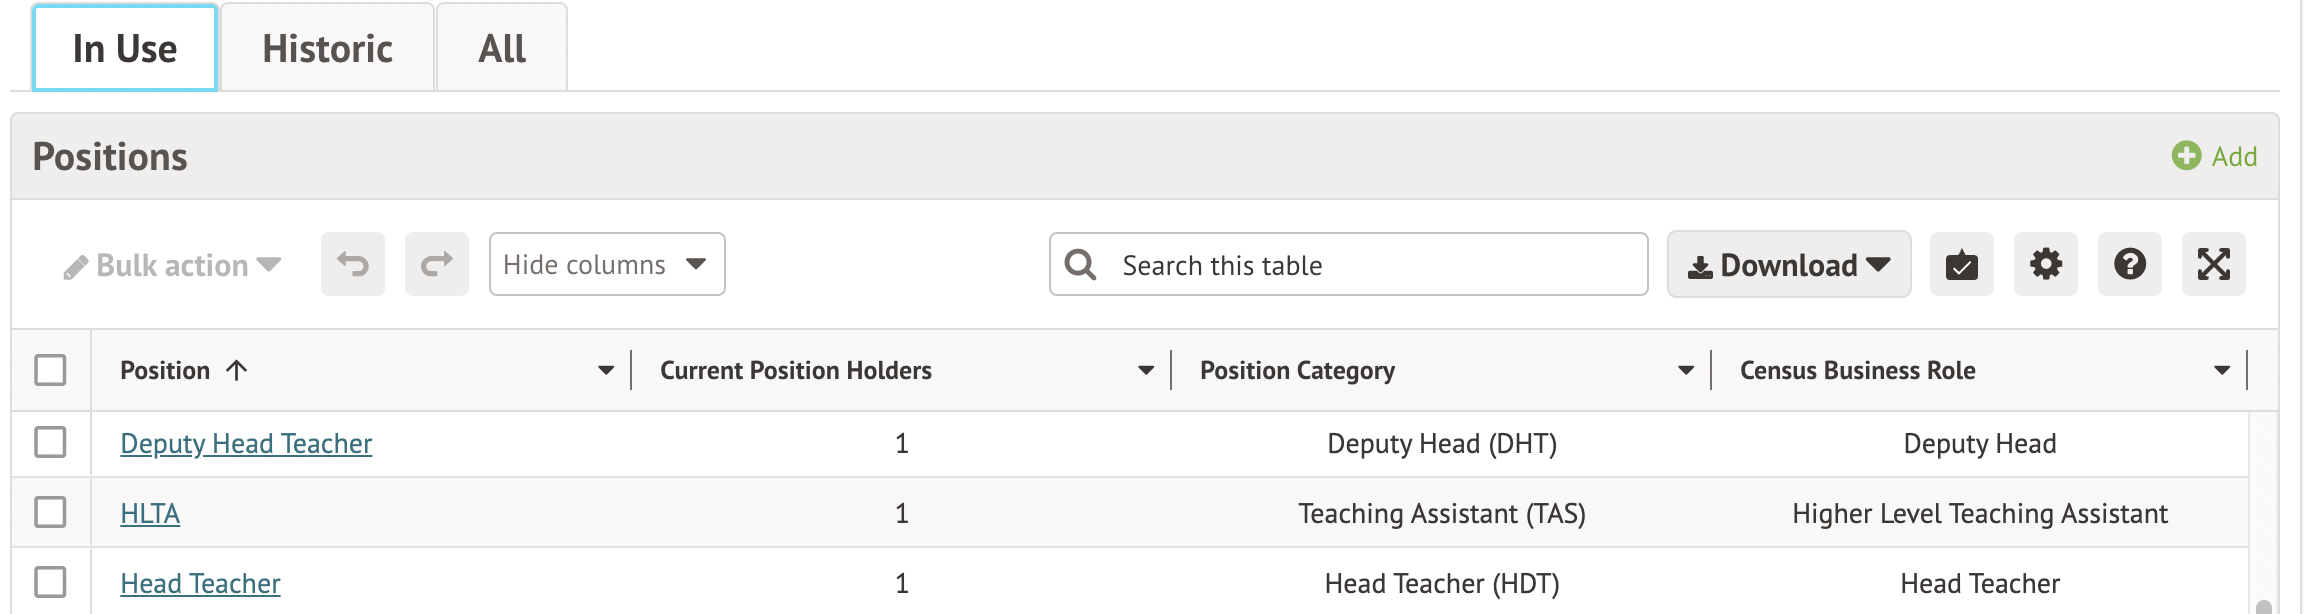Switch to the Historic tab
The image size is (2304, 614).
coord(327,48)
